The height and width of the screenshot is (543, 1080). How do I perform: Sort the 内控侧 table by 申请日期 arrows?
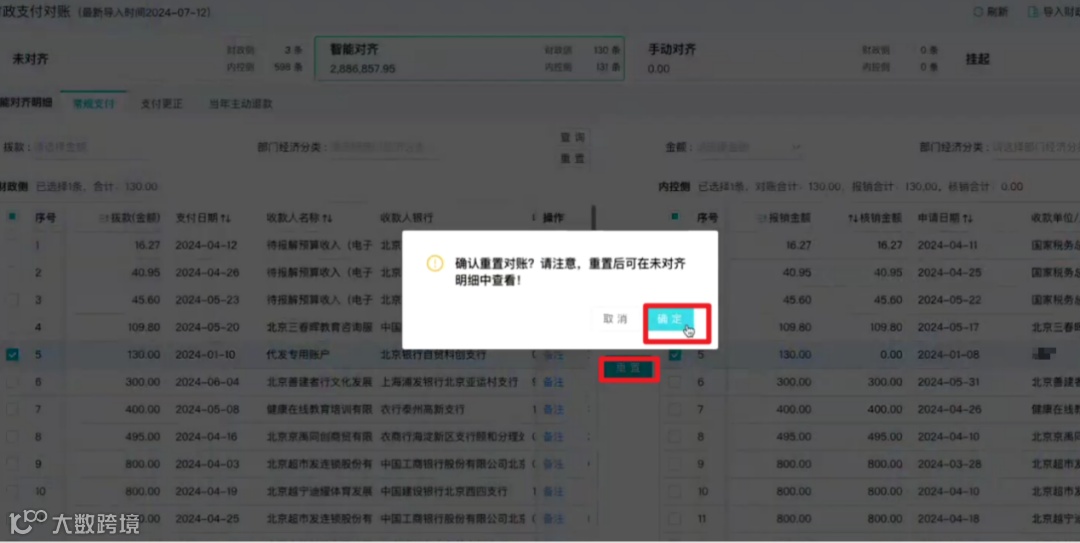(967, 218)
